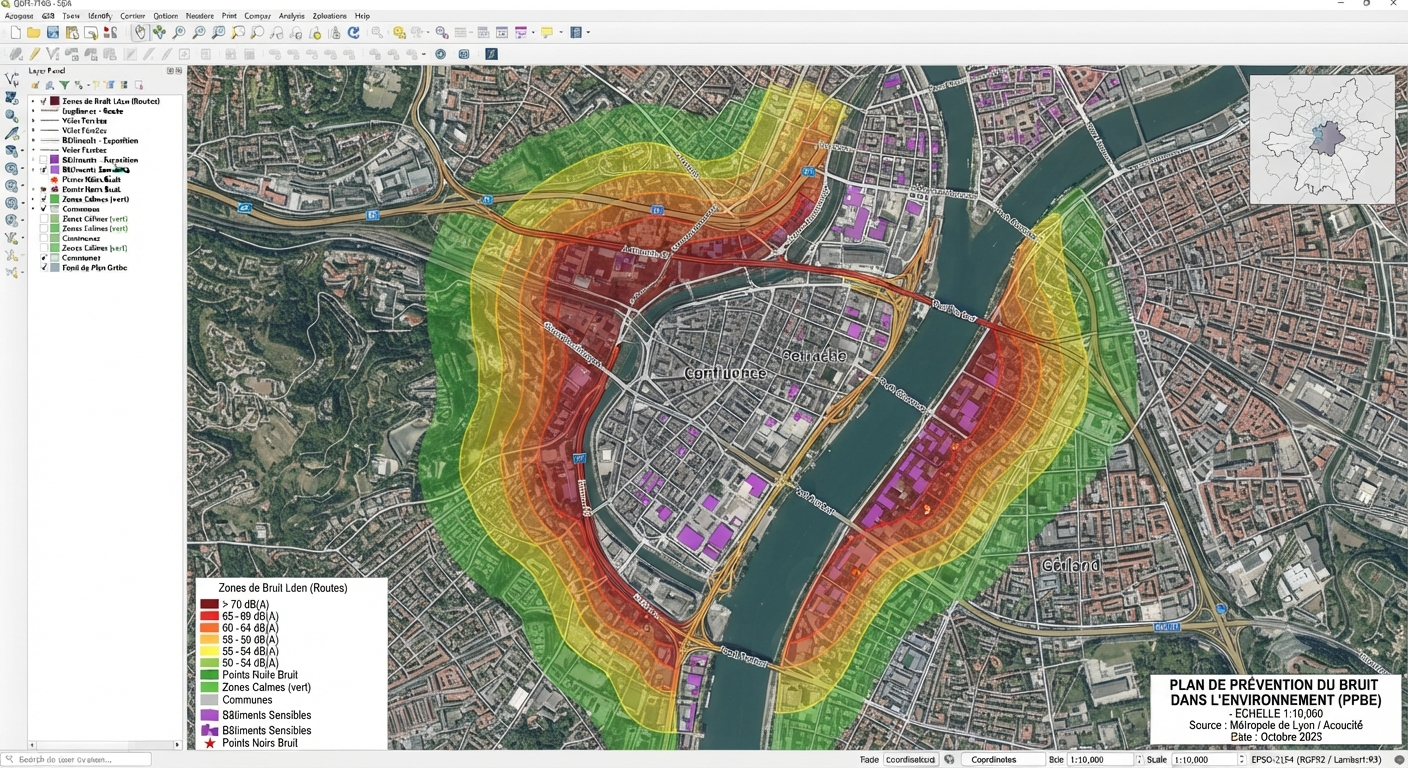Open the Scale combo box showing 1:10,000
Image resolution: width=1408 pixels, height=768 pixels.
[x=1207, y=760]
